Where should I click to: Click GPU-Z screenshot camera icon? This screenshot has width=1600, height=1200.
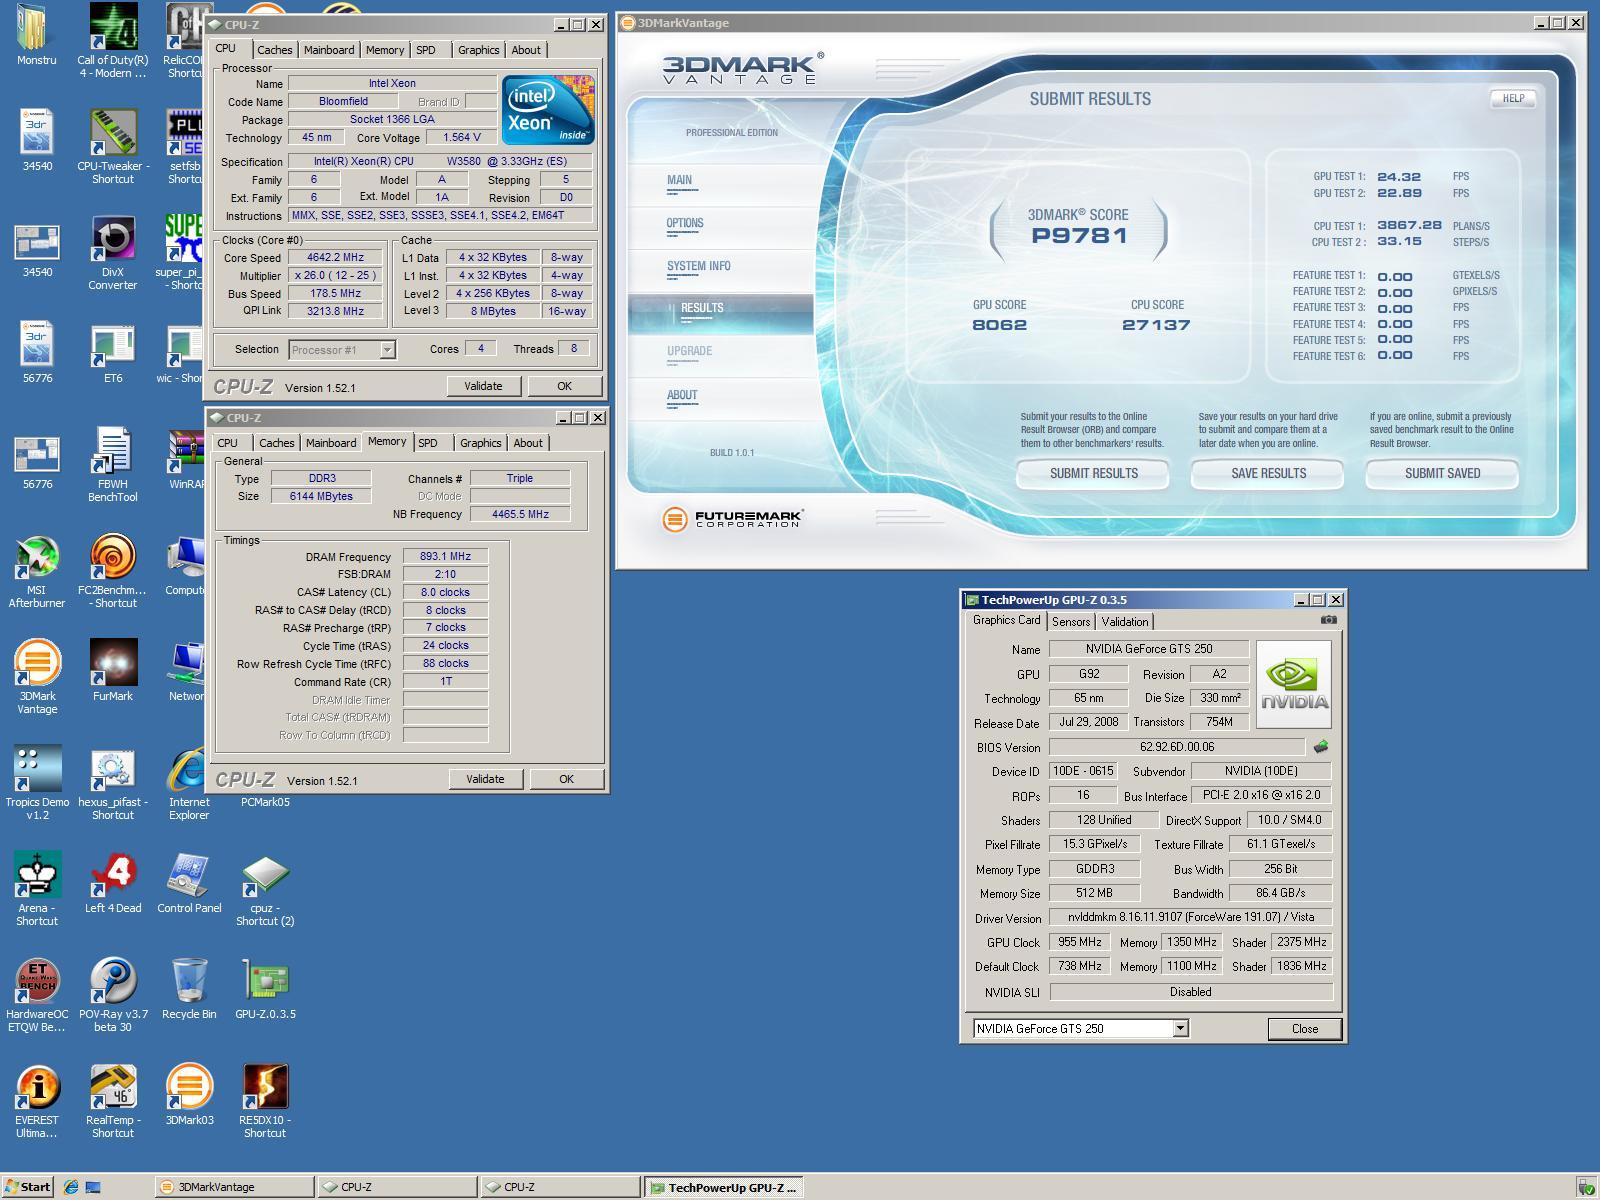point(1328,620)
